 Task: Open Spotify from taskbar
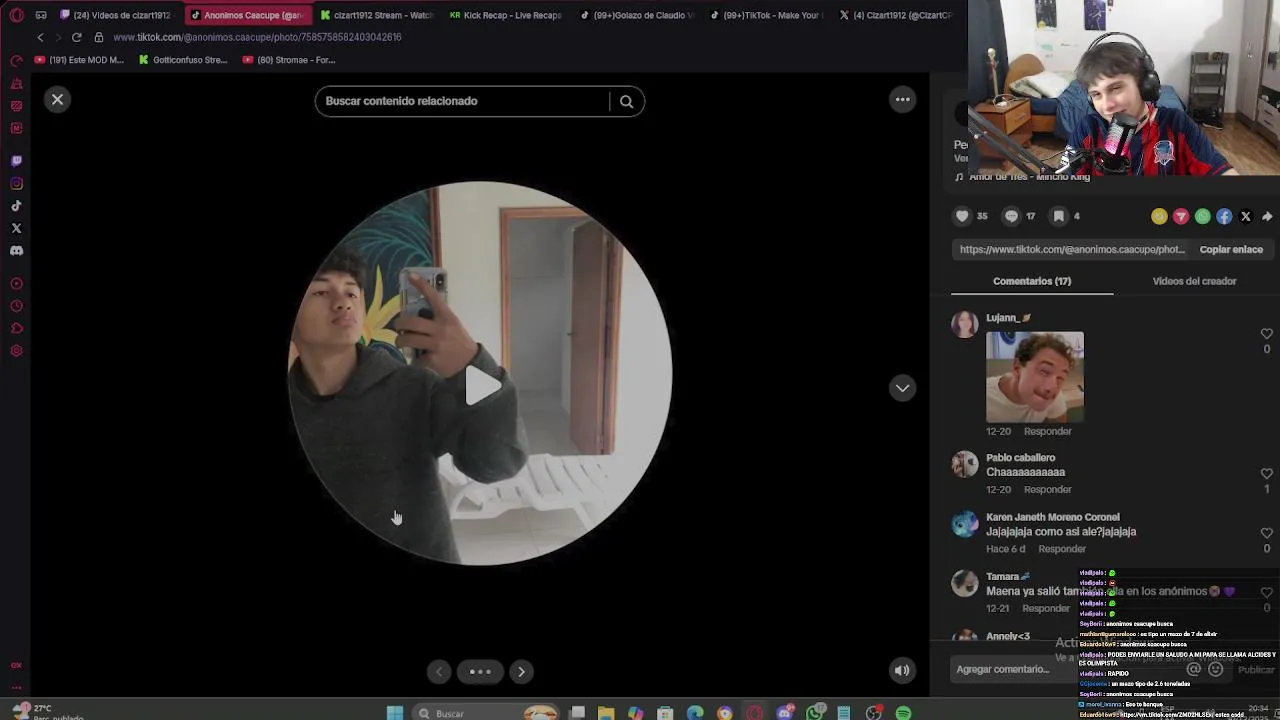click(904, 713)
